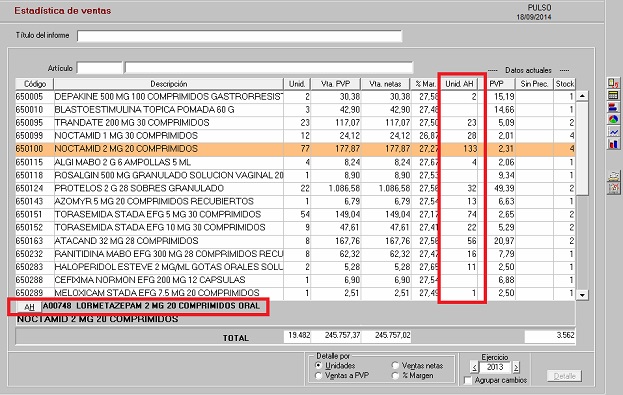Image resolution: width=623 pixels, height=395 pixels.
Task: Select row ATACAND 32 MG 28 COMPRIMIDOS
Action: point(295,241)
